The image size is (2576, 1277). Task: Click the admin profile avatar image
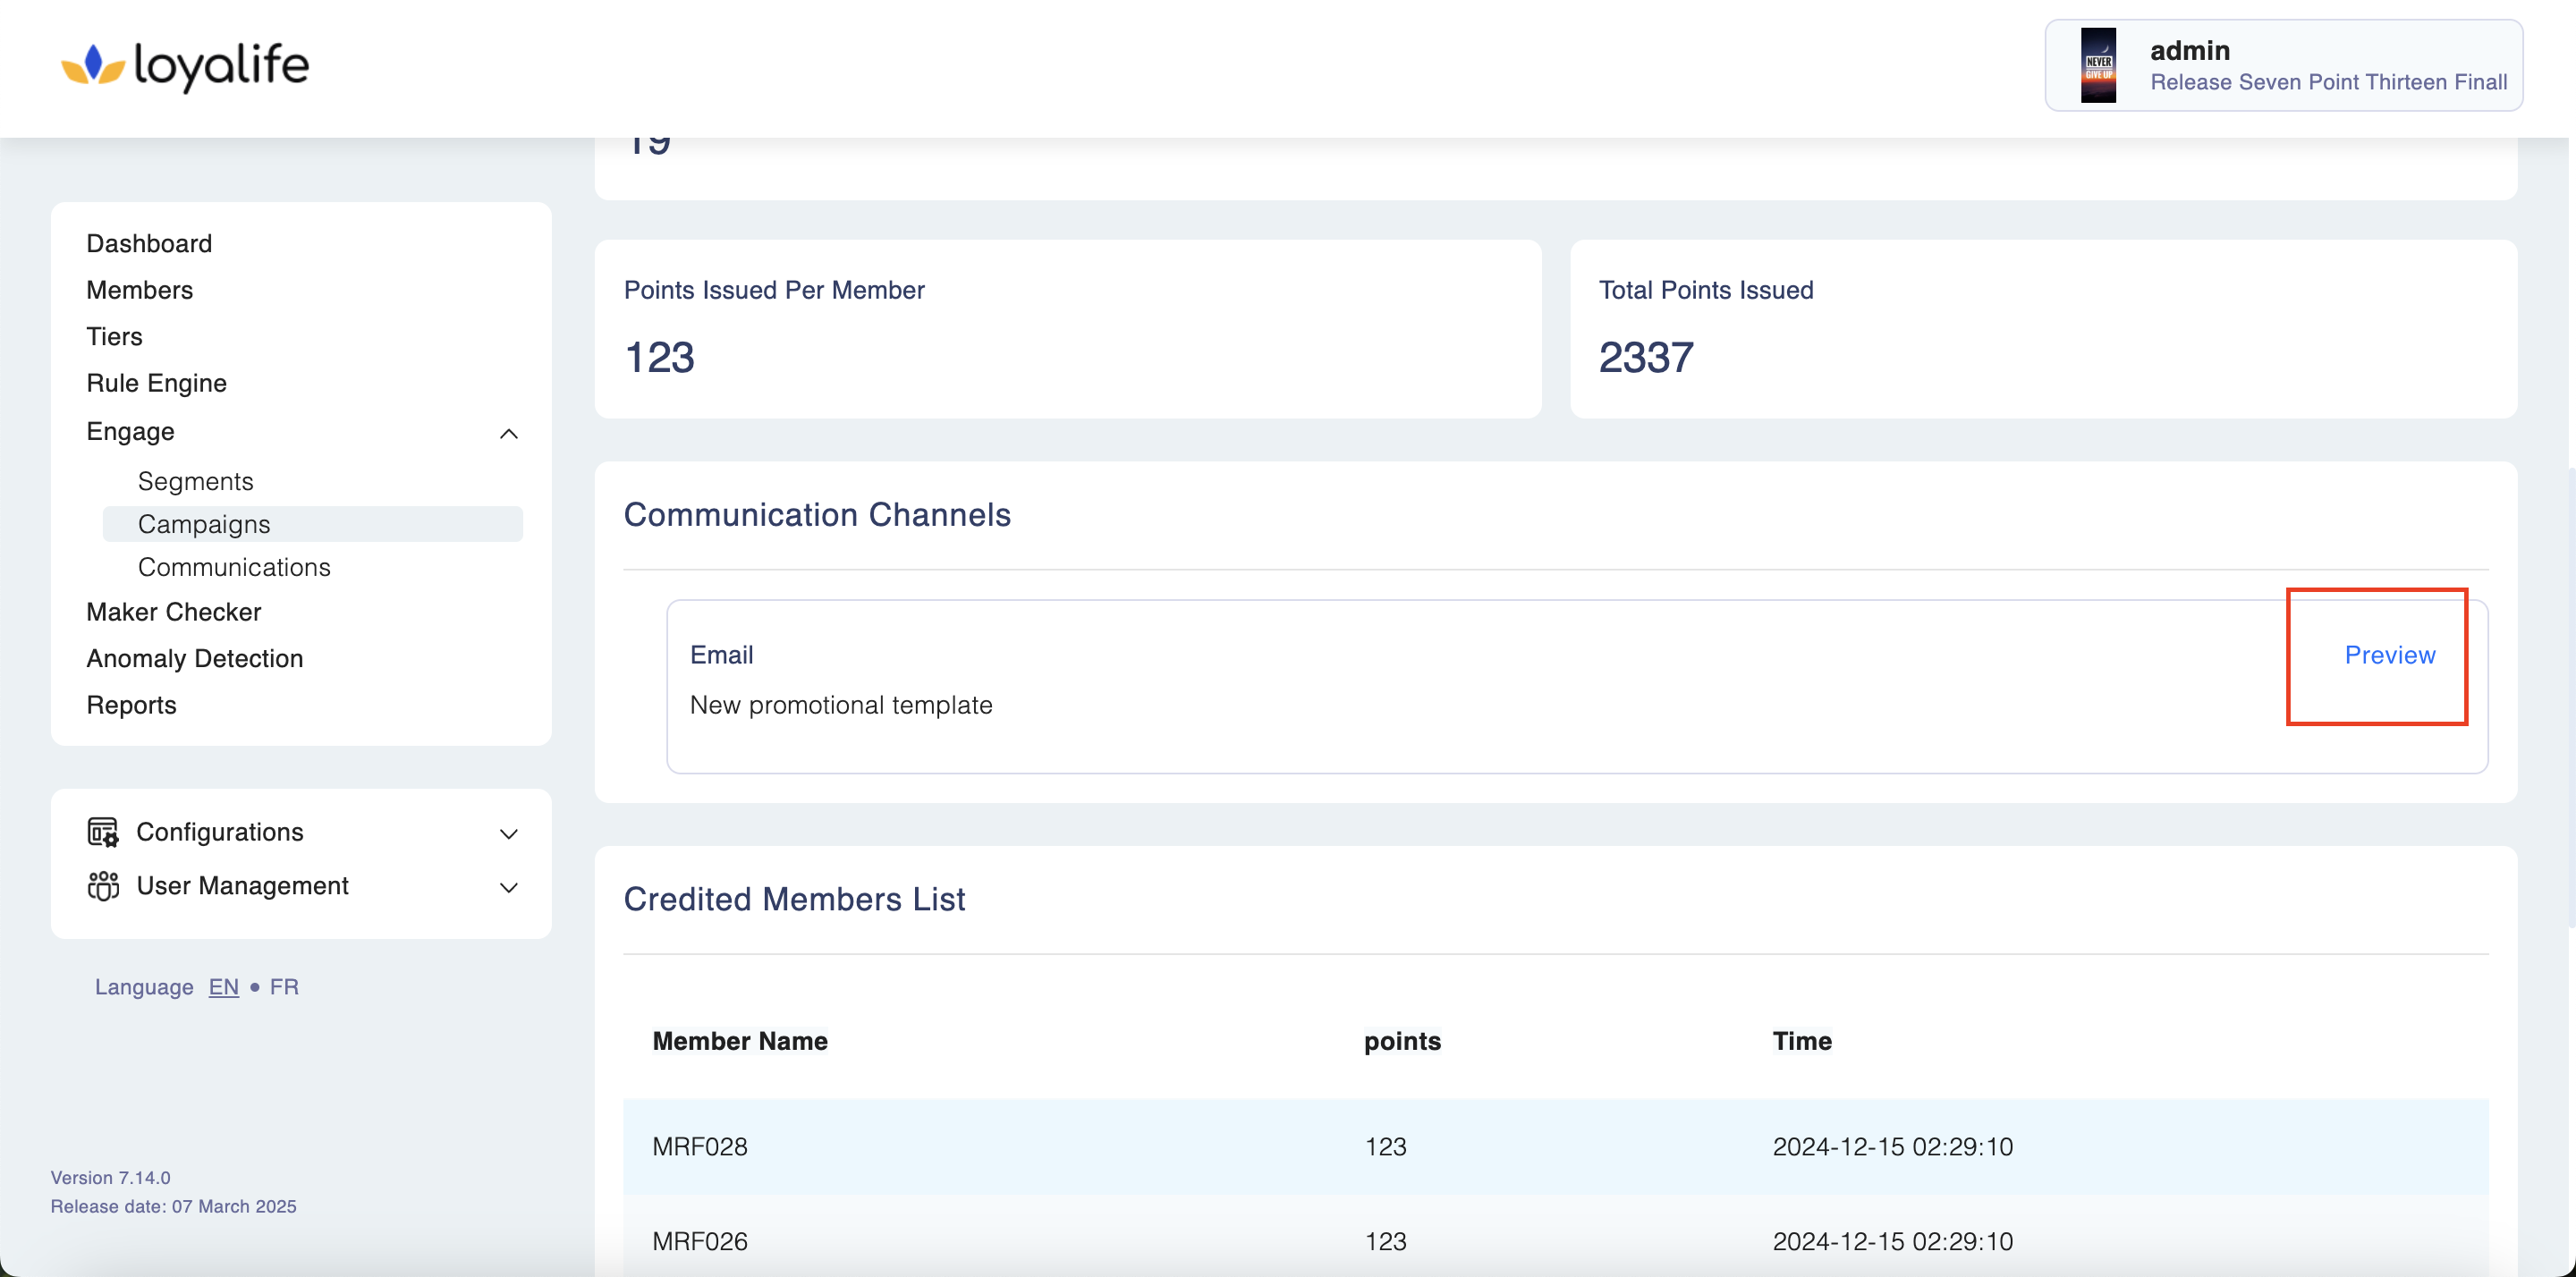point(2098,66)
